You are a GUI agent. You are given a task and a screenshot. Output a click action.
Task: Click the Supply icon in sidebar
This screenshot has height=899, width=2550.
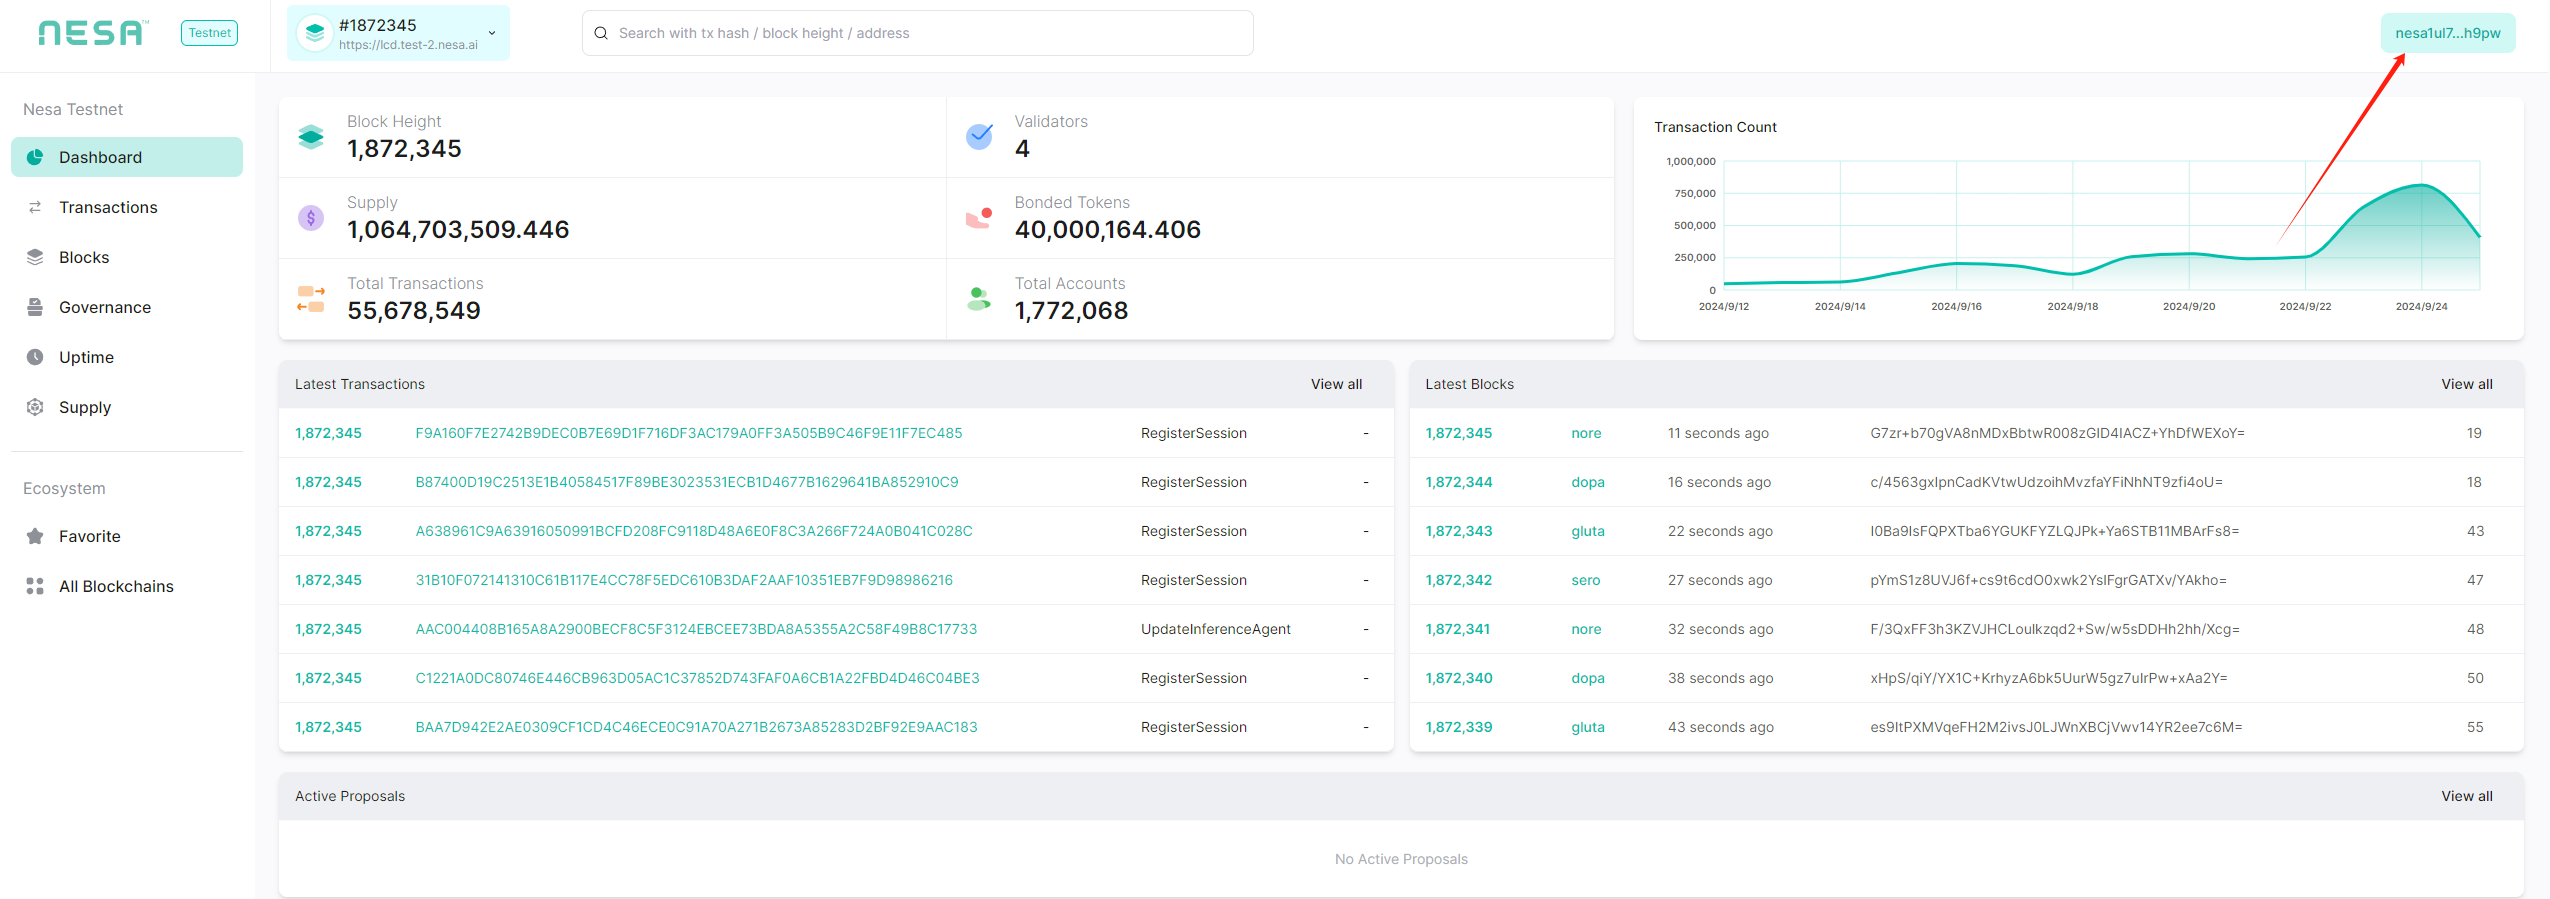[x=35, y=407]
